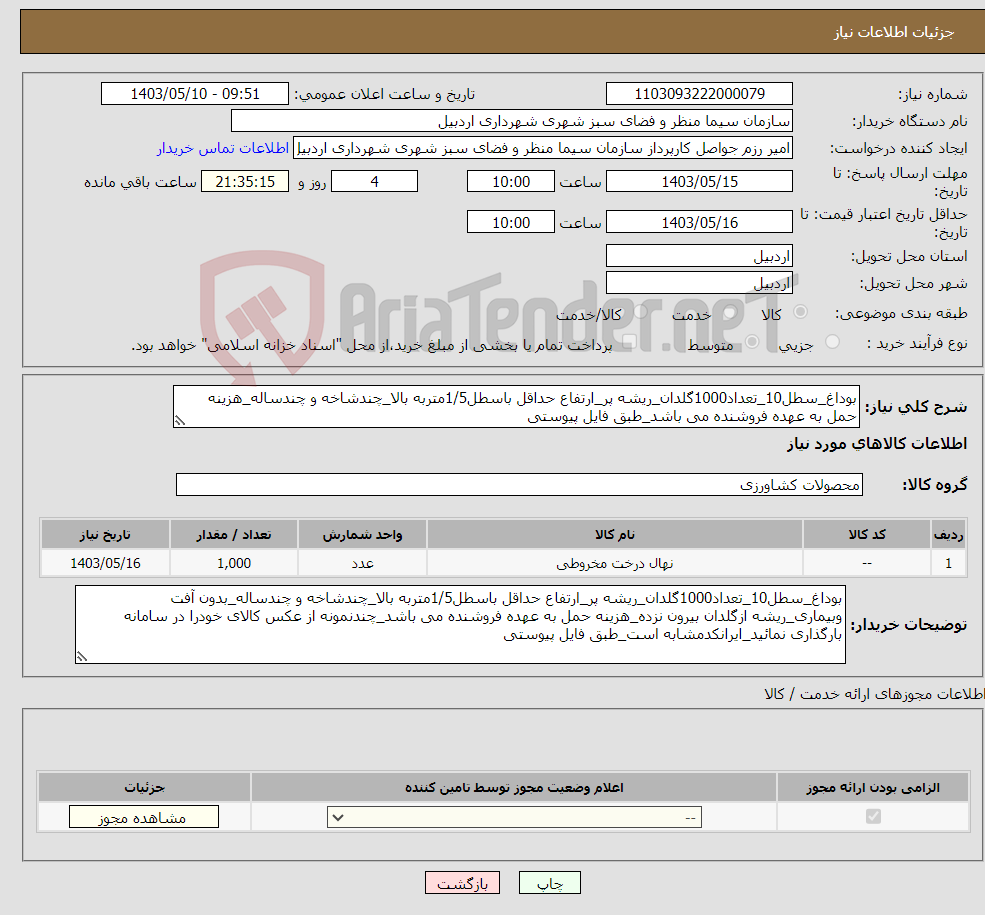This screenshot has height=915, width=985.
Task: Click the واحد شمارش column header
Action: (x=362, y=534)
